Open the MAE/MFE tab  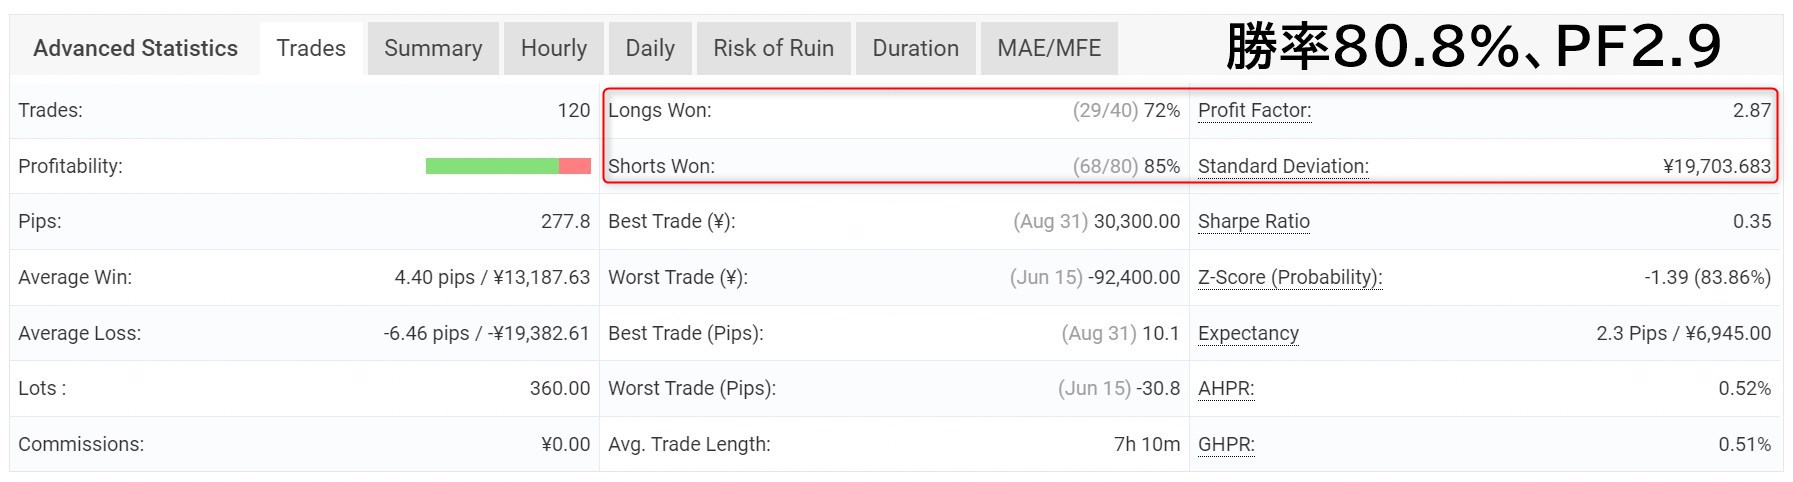1049,48
